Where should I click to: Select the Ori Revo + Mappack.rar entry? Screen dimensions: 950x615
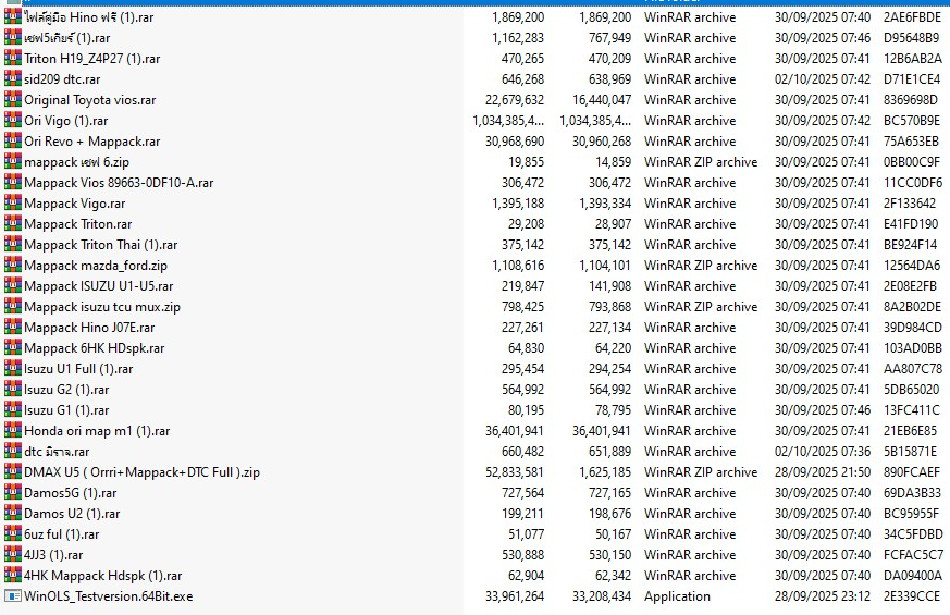pos(92,142)
